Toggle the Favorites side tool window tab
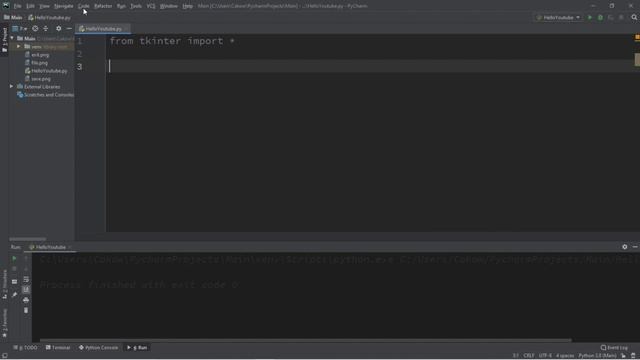Screen dimensions: 640x360 [x=4, y=324]
